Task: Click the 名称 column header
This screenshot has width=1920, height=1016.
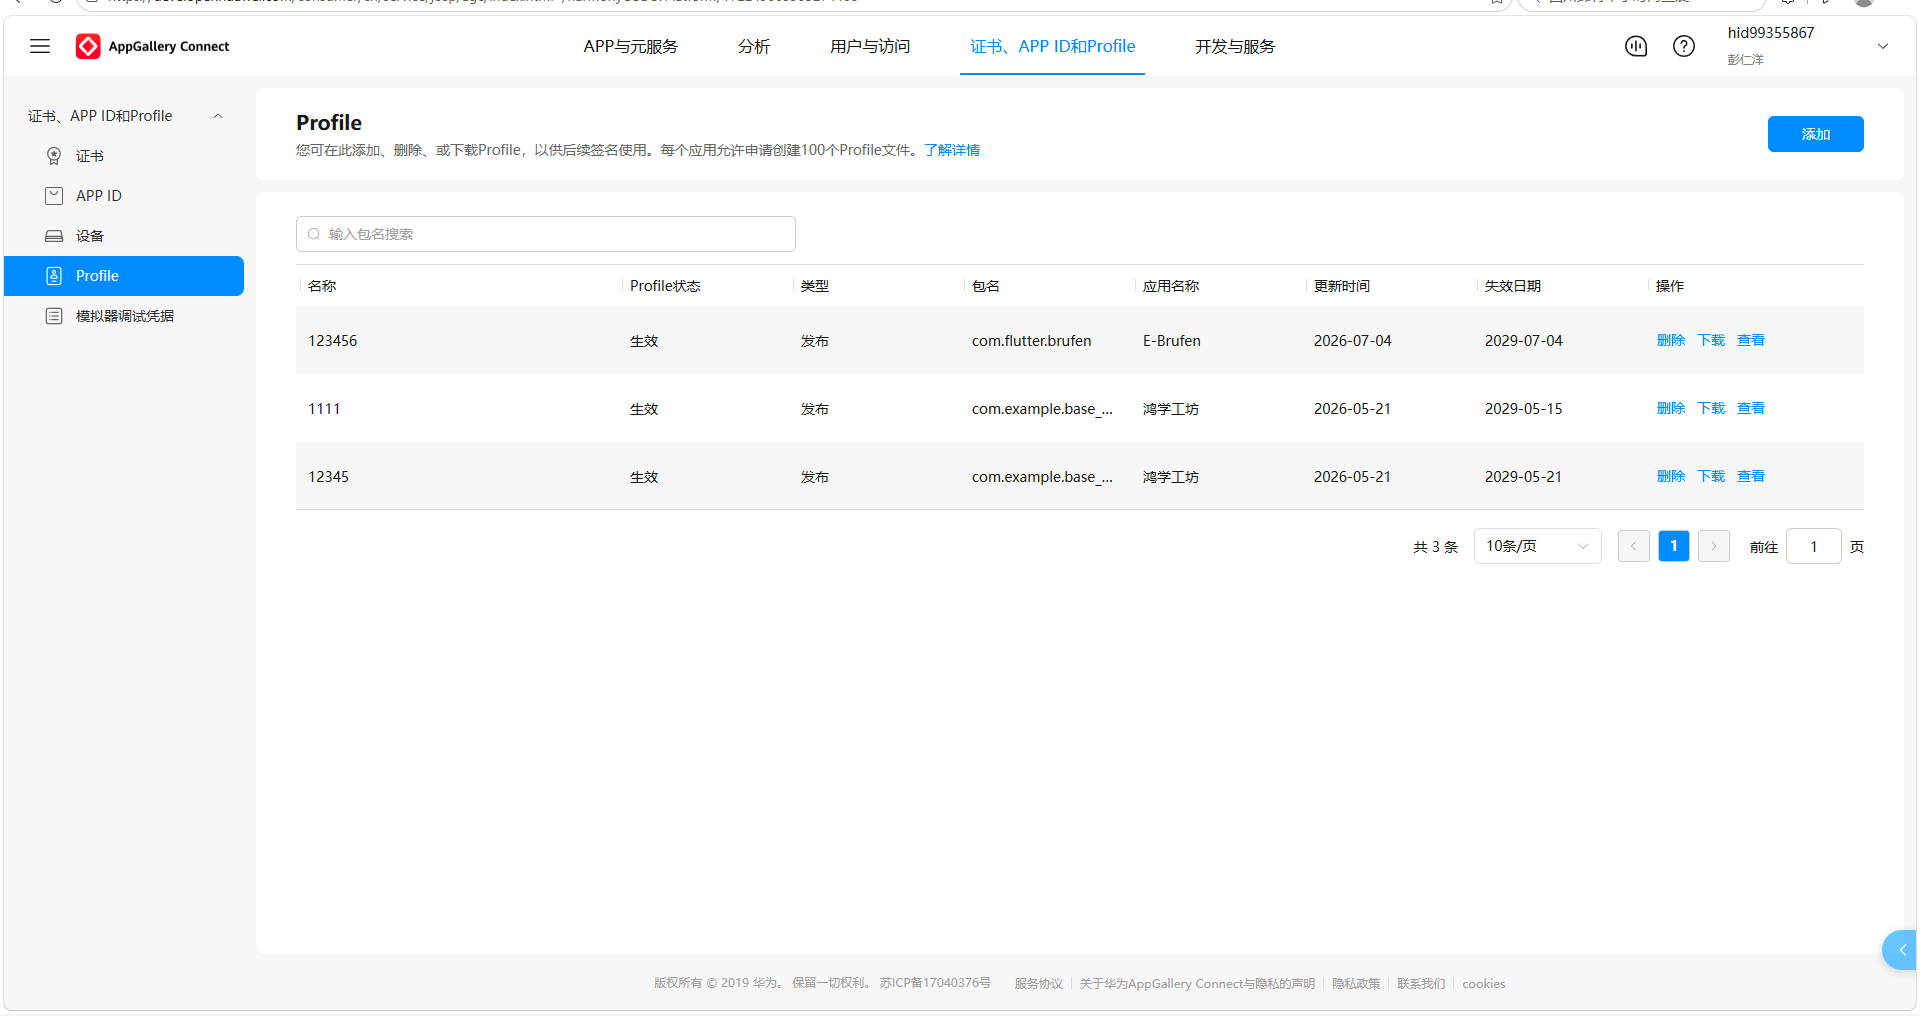Action: 322,286
